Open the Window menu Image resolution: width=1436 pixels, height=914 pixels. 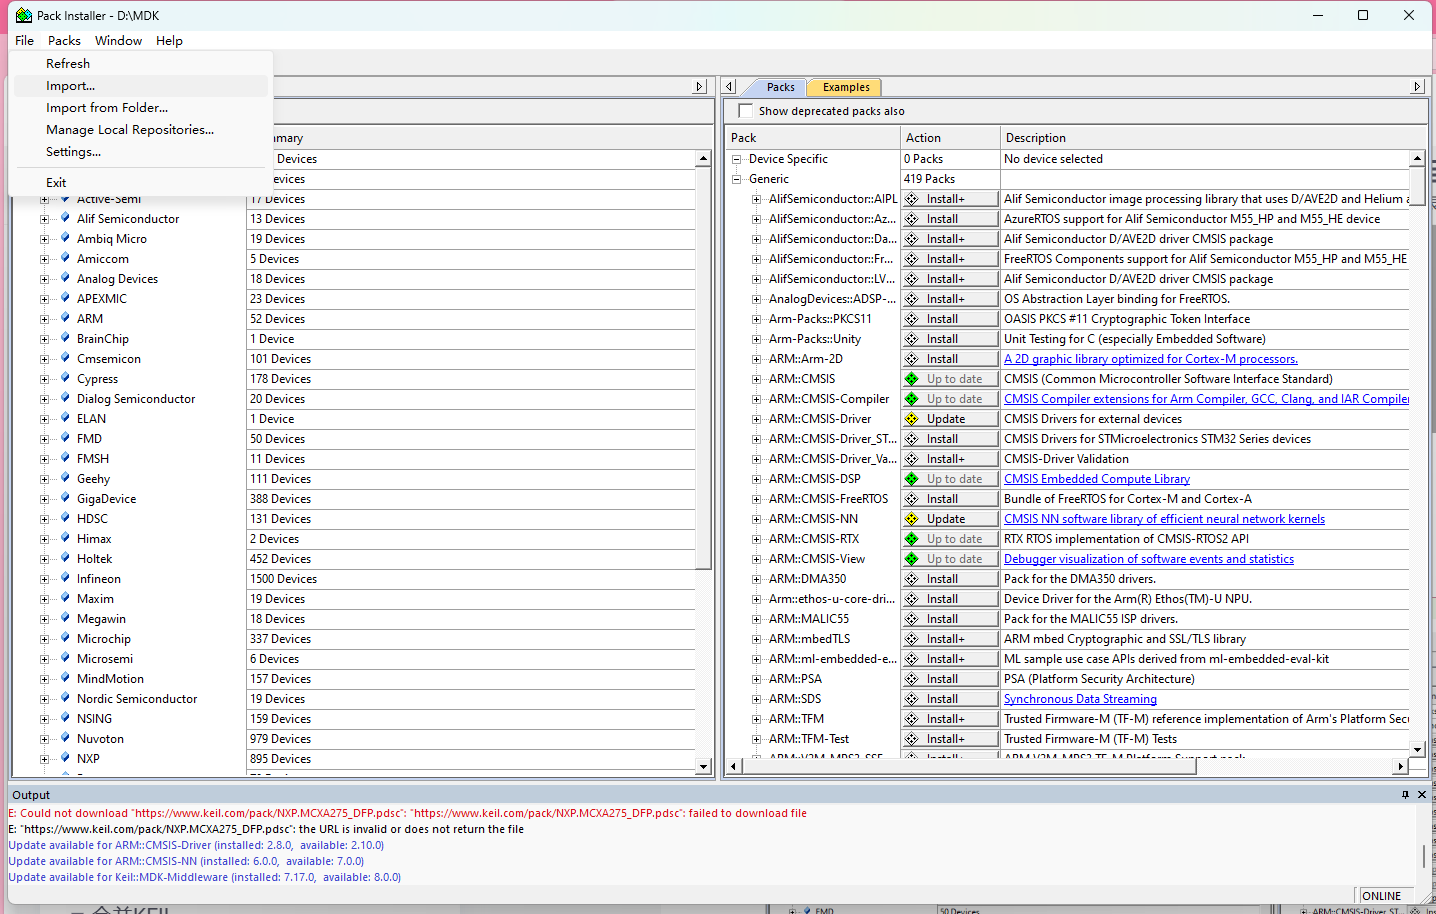coord(118,41)
